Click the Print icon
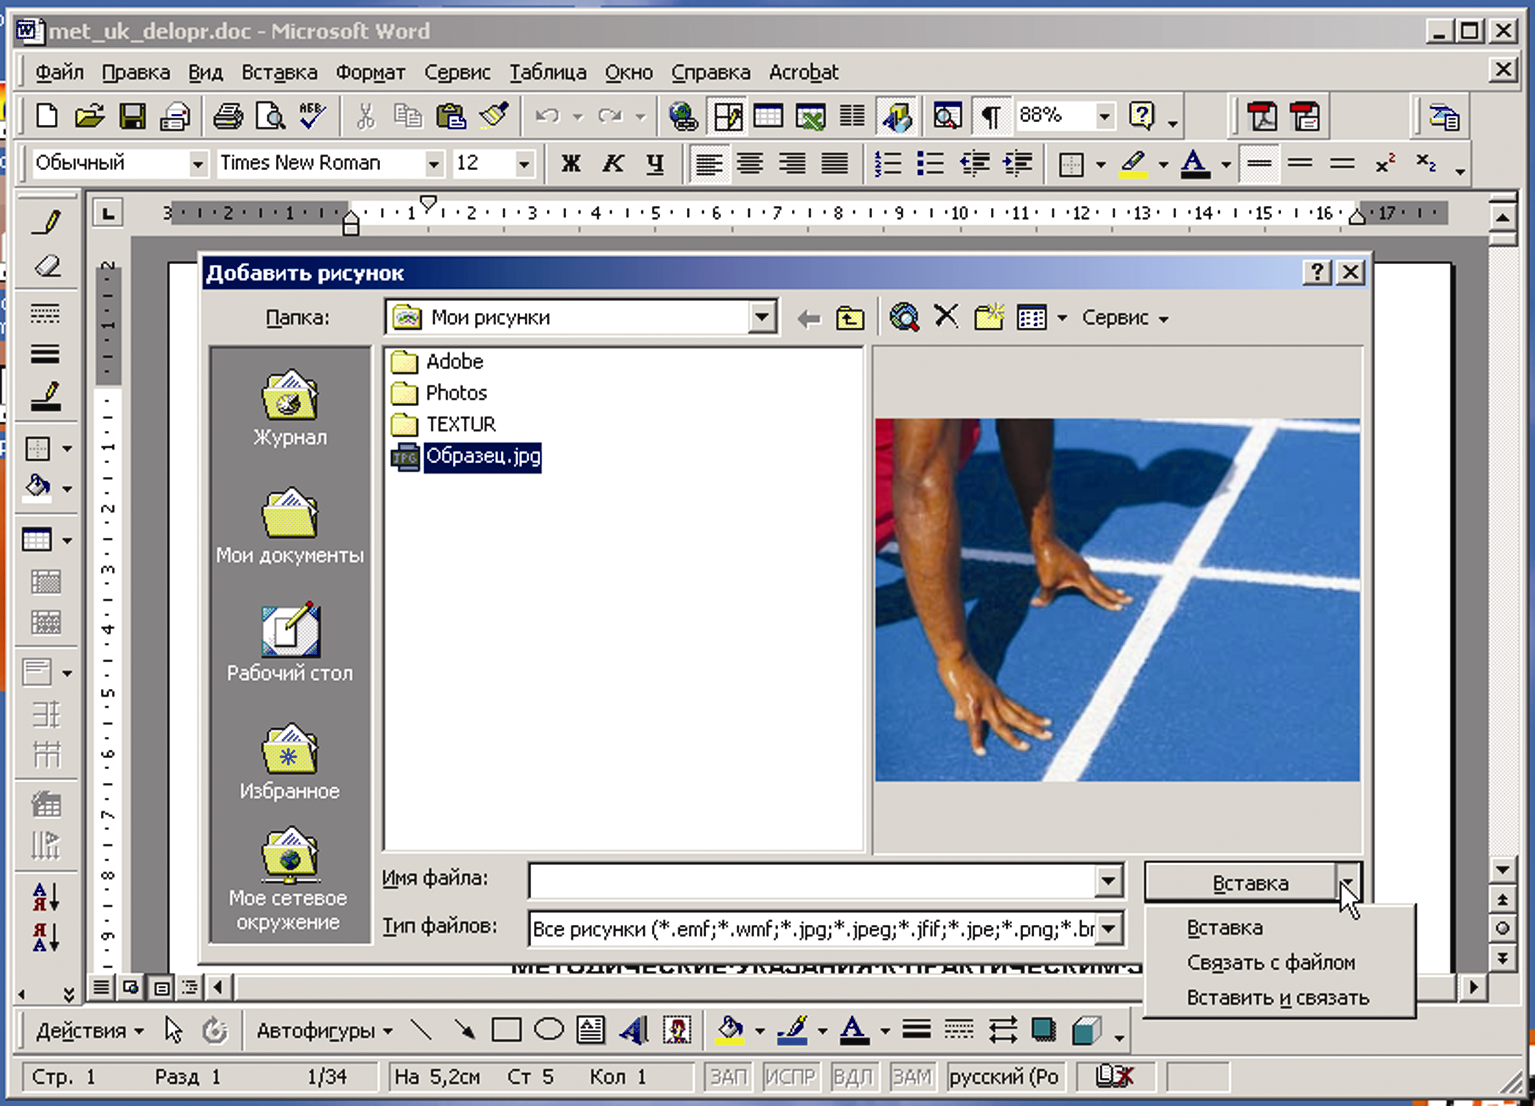This screenshot has height=1106, width=1535. [x=228, y=117]
